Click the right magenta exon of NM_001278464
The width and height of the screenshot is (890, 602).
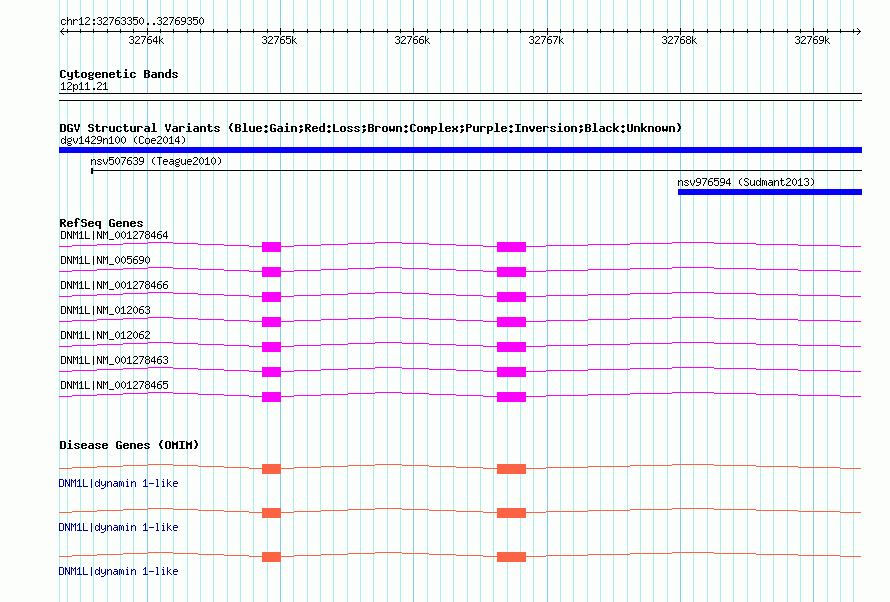pos(511,247)
